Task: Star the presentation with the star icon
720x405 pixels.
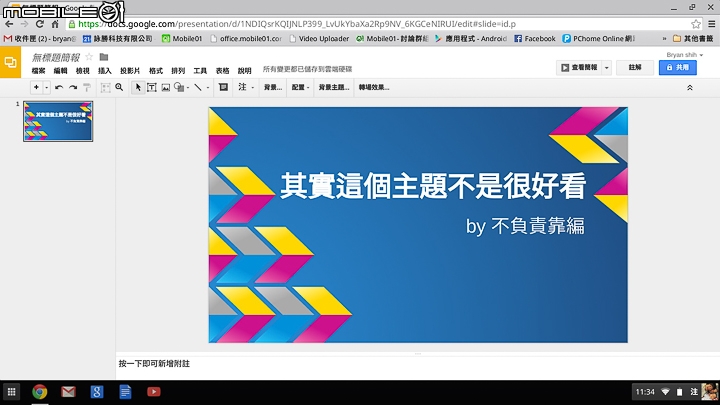Action: pos(90,57)
